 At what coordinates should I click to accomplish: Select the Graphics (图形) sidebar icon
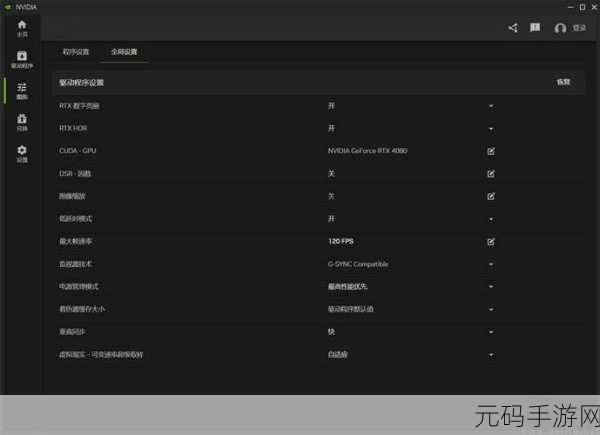[x=22, y=91]
